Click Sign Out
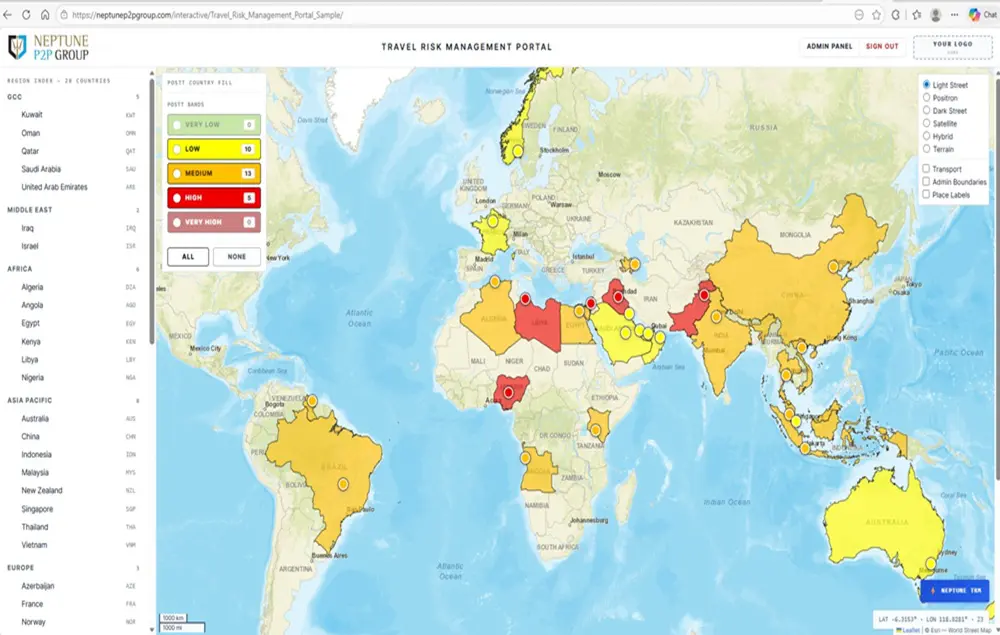Viewport: 1000px width, 635px height. [882, 47]
